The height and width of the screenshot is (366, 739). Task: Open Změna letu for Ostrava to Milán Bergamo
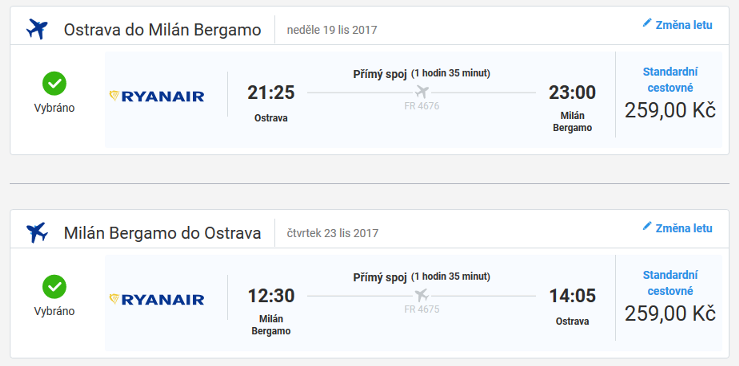click(678, 24)
